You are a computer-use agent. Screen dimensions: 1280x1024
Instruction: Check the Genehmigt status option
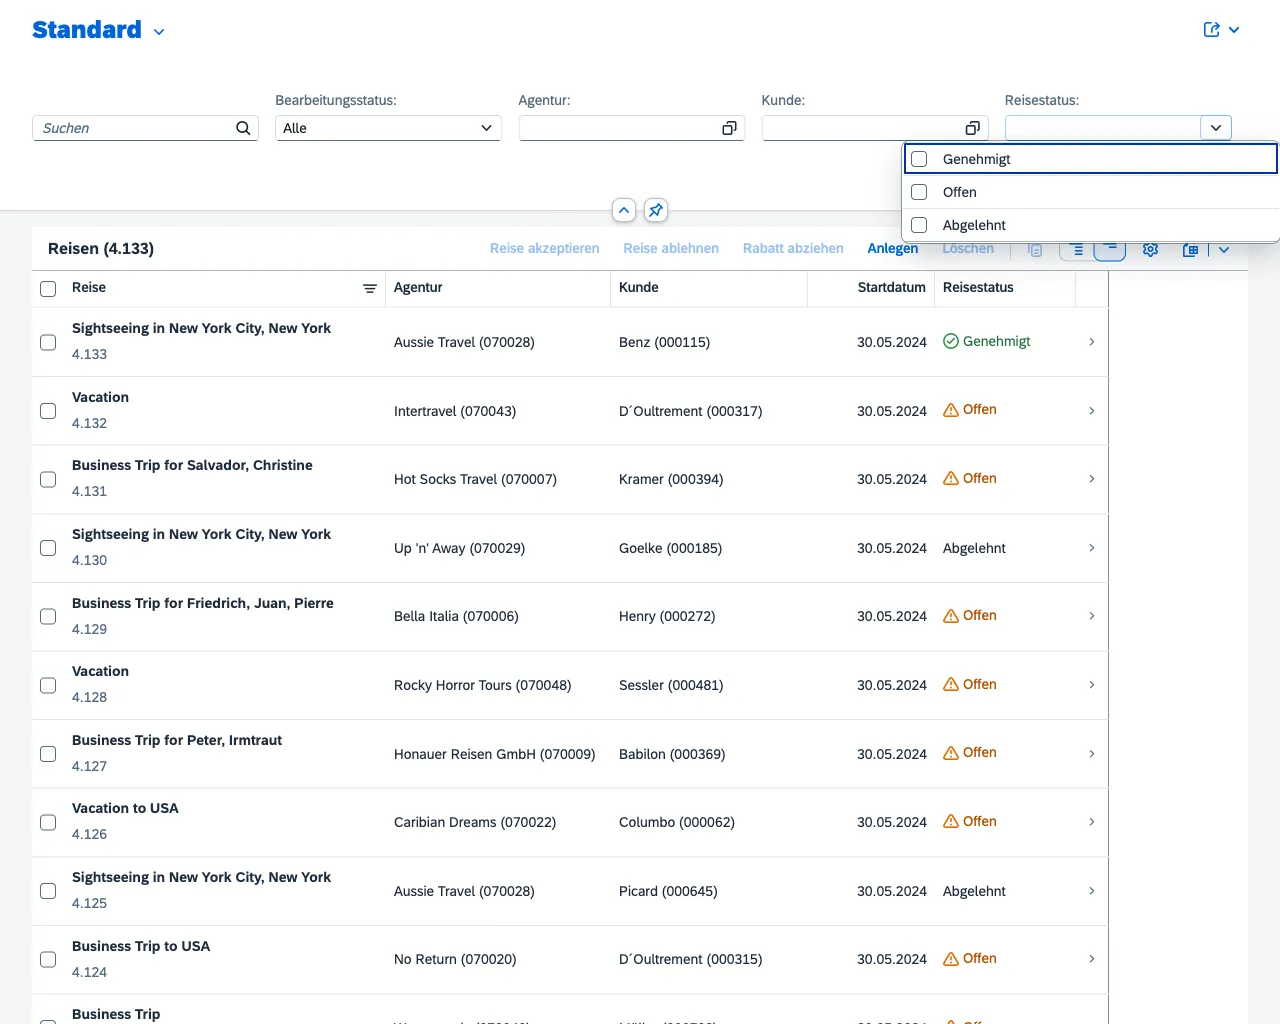tap(920, 159)
